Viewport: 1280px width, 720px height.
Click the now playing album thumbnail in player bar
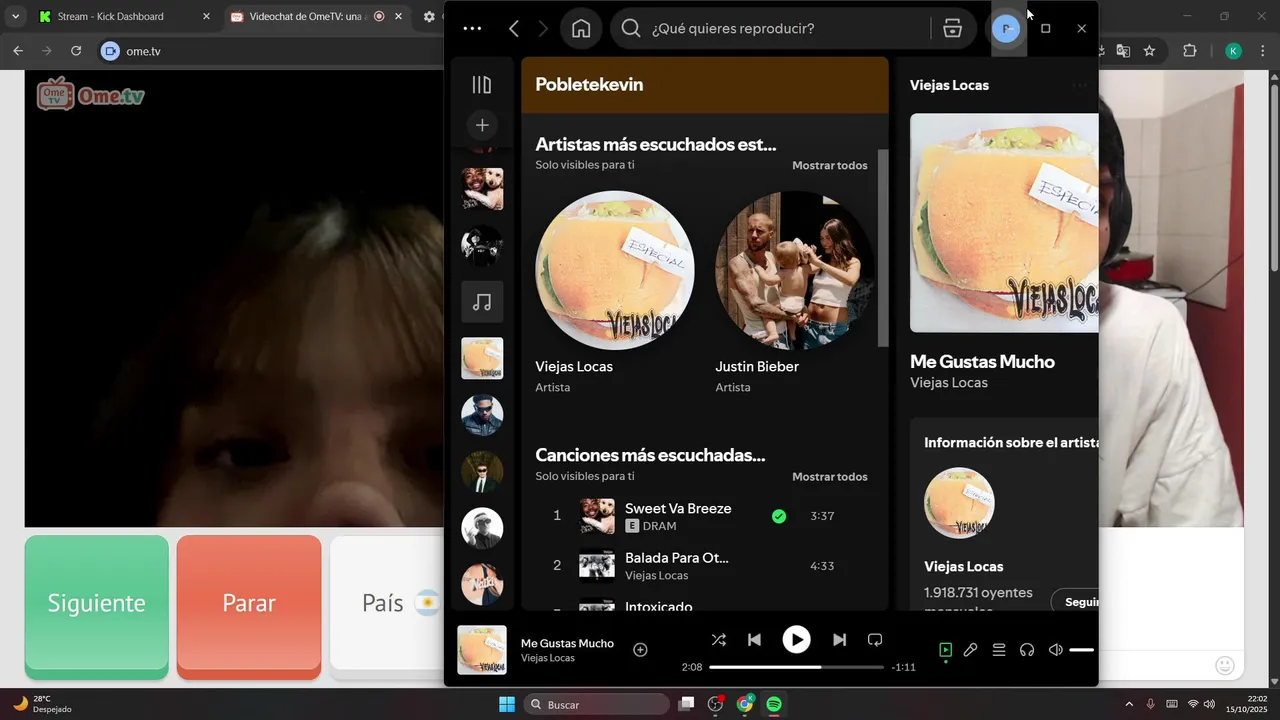(x=482, y=650)
